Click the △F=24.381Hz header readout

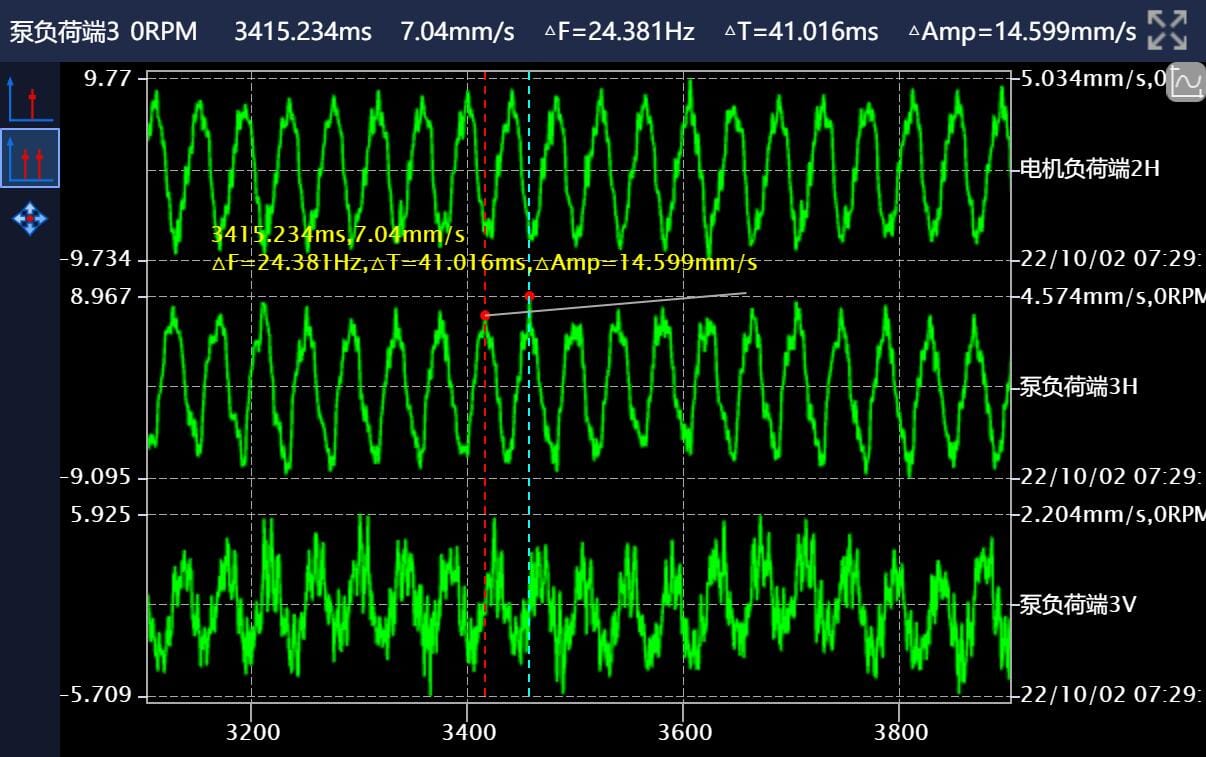tap(619, 32)
